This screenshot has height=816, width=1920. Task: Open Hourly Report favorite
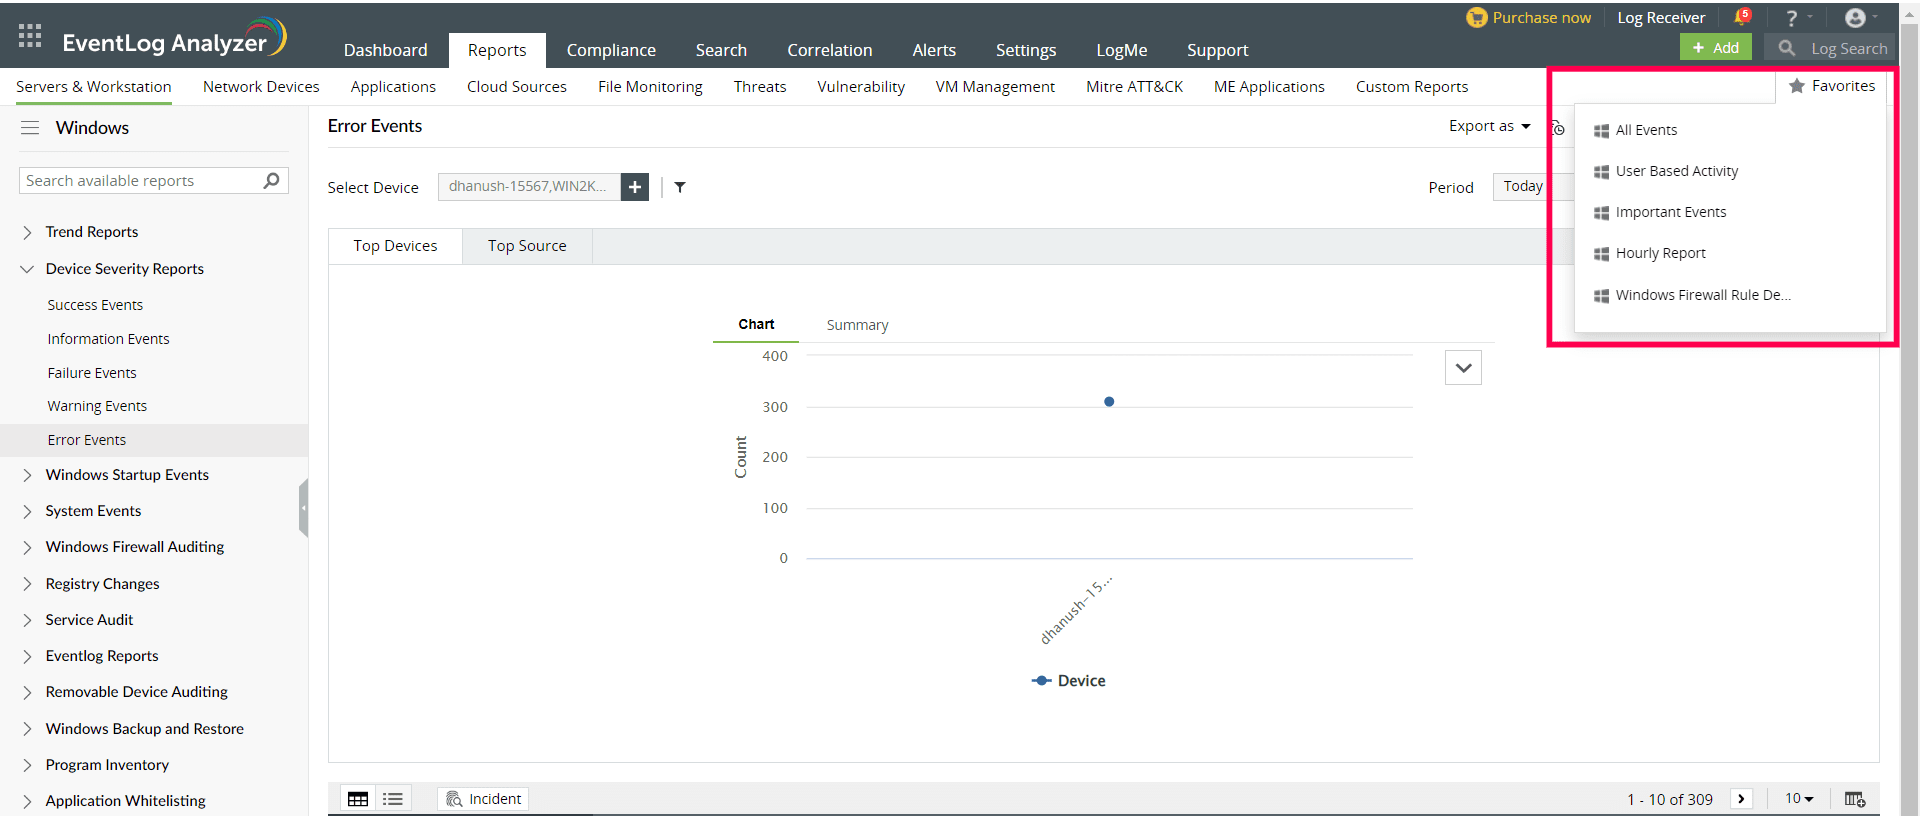pos(1661,253)
